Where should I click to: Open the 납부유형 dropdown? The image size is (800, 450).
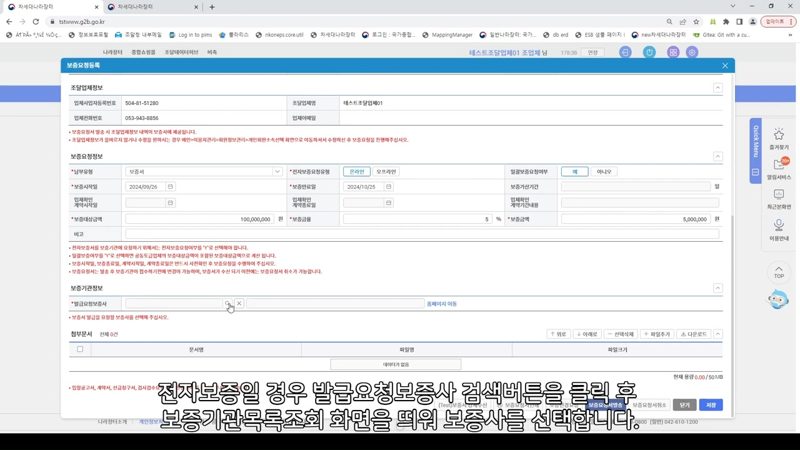click(x=204, y=171)
